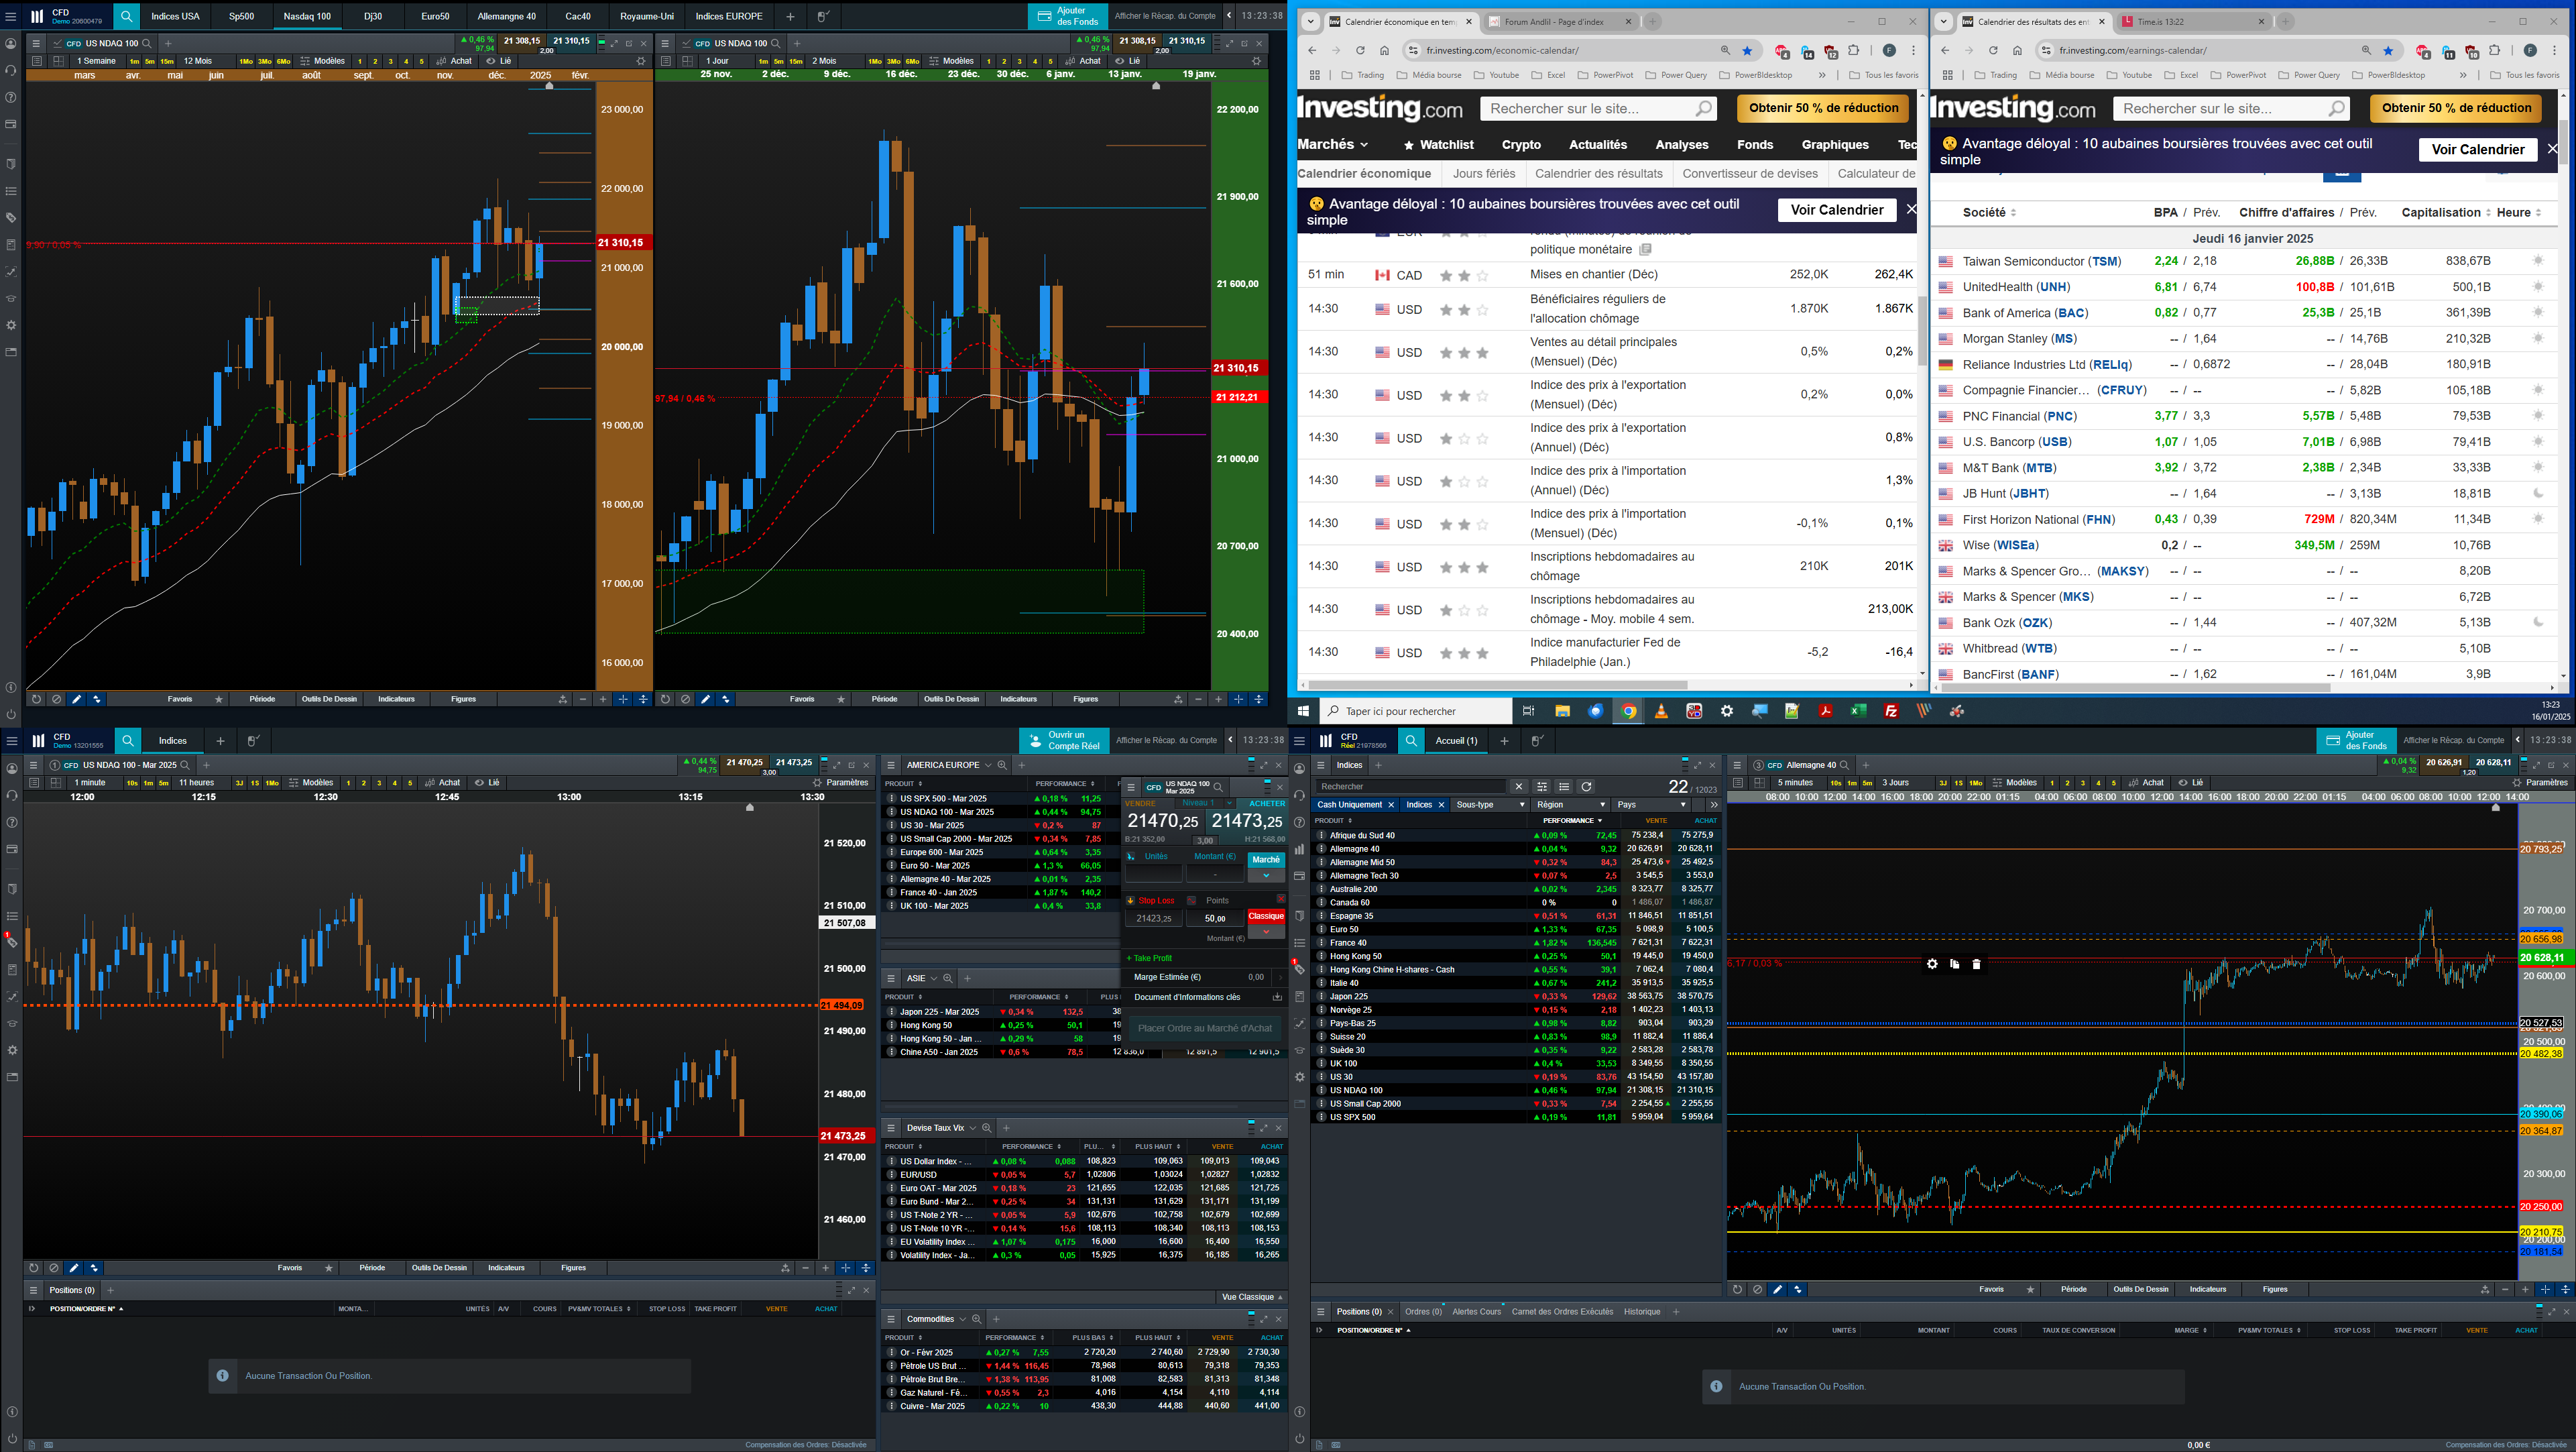Image resolution: width=2576 pixels, height=1452 pixels.
Task: Remove the Cash Uniquement filter chip
Action: (x=1390, y=805)
